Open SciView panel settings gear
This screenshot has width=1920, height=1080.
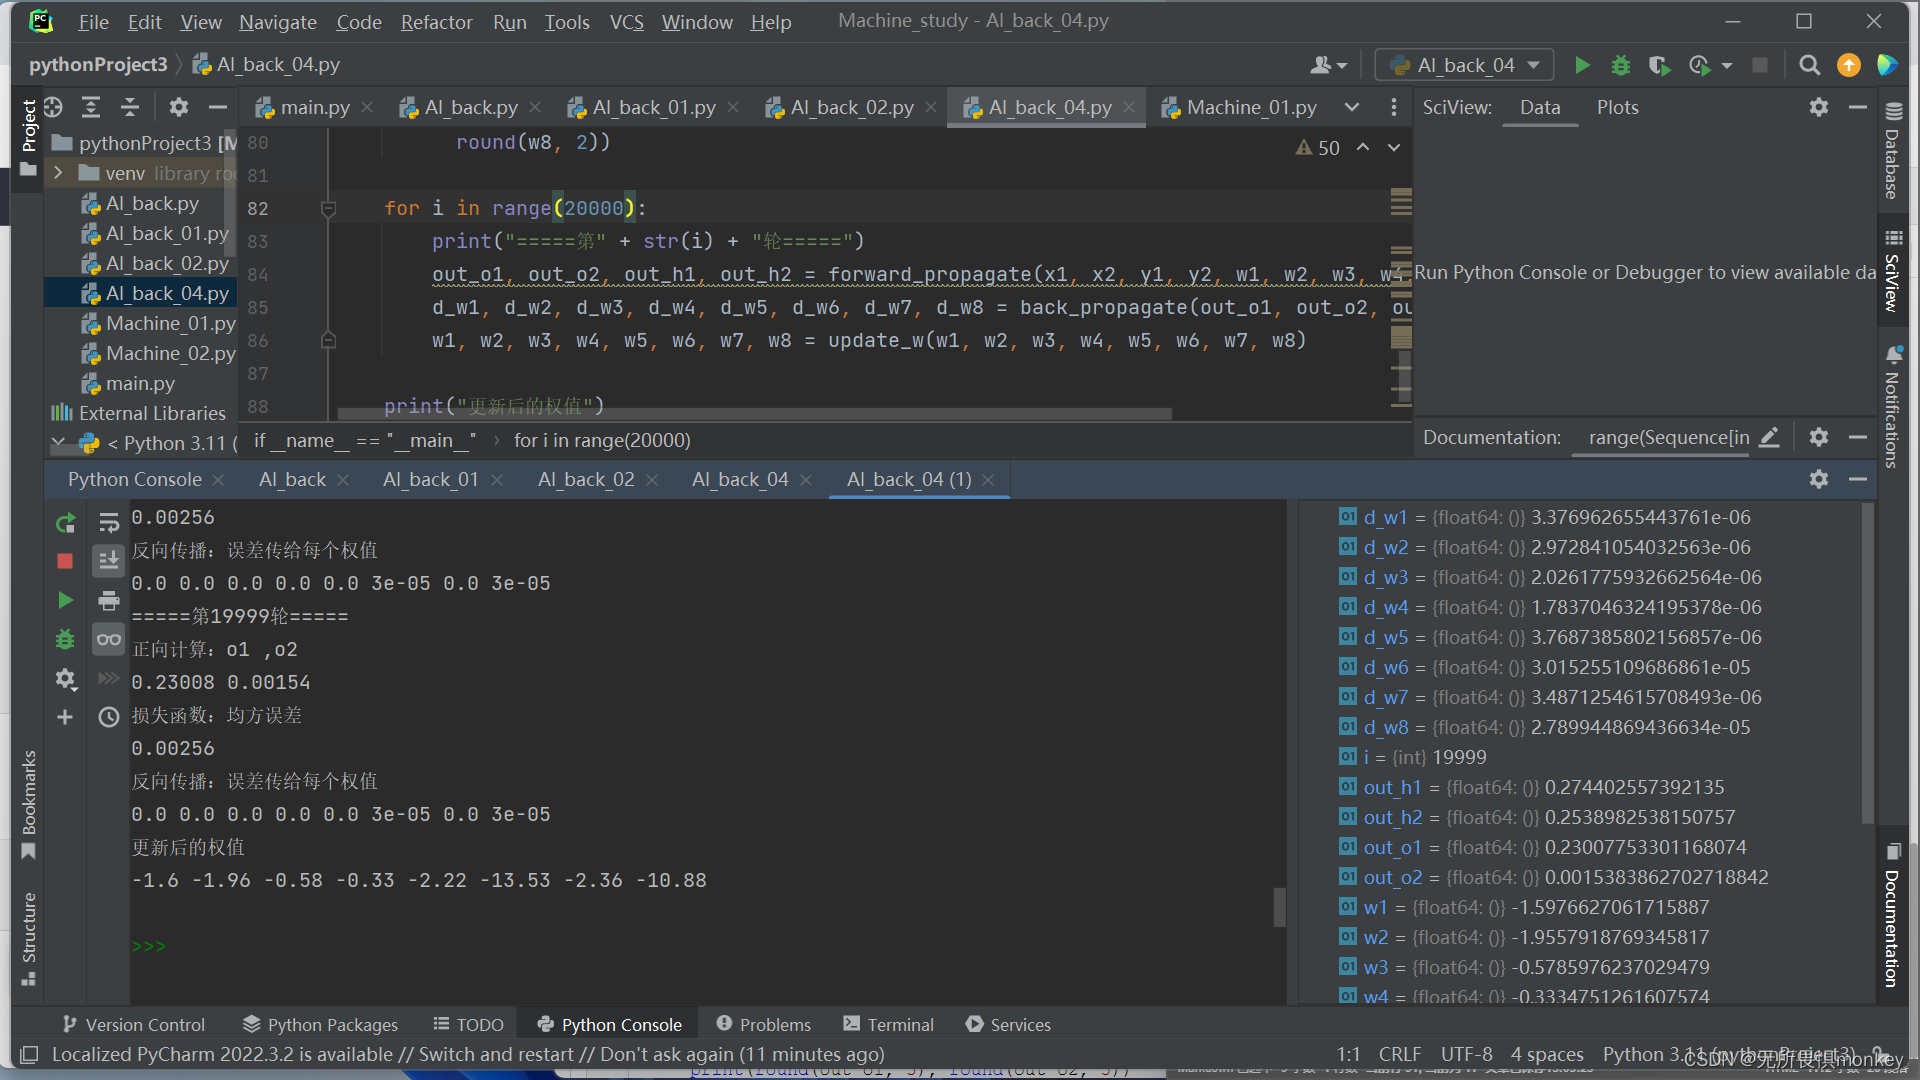1819,107
